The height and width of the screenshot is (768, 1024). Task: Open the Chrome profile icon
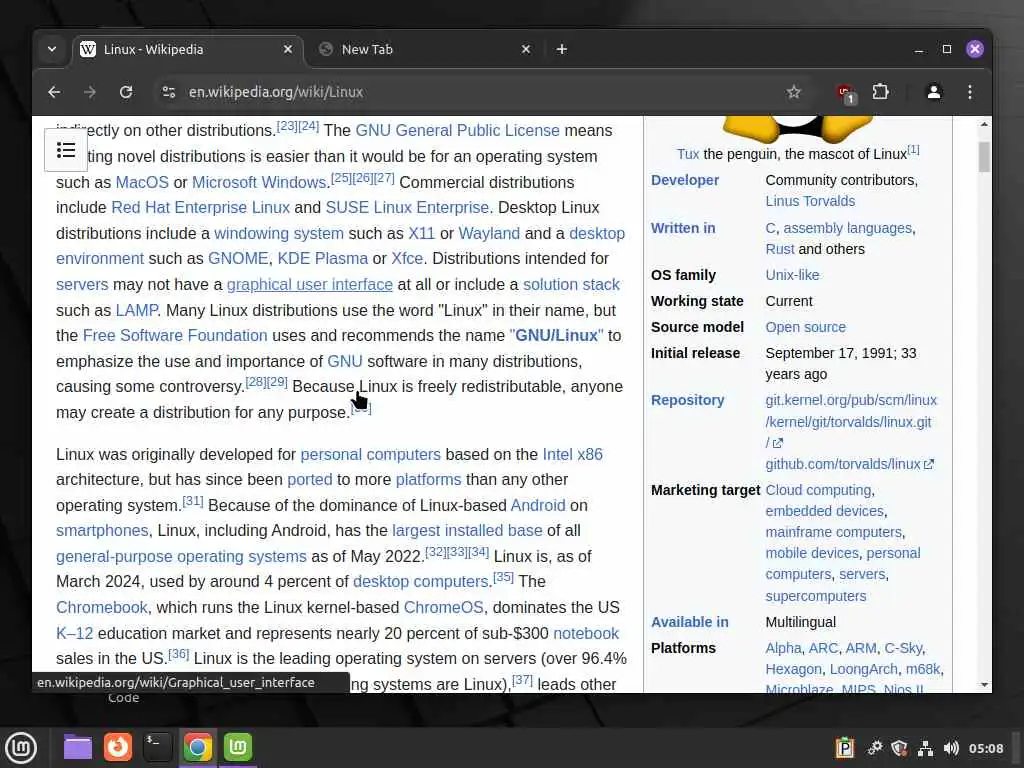[934, 92]
